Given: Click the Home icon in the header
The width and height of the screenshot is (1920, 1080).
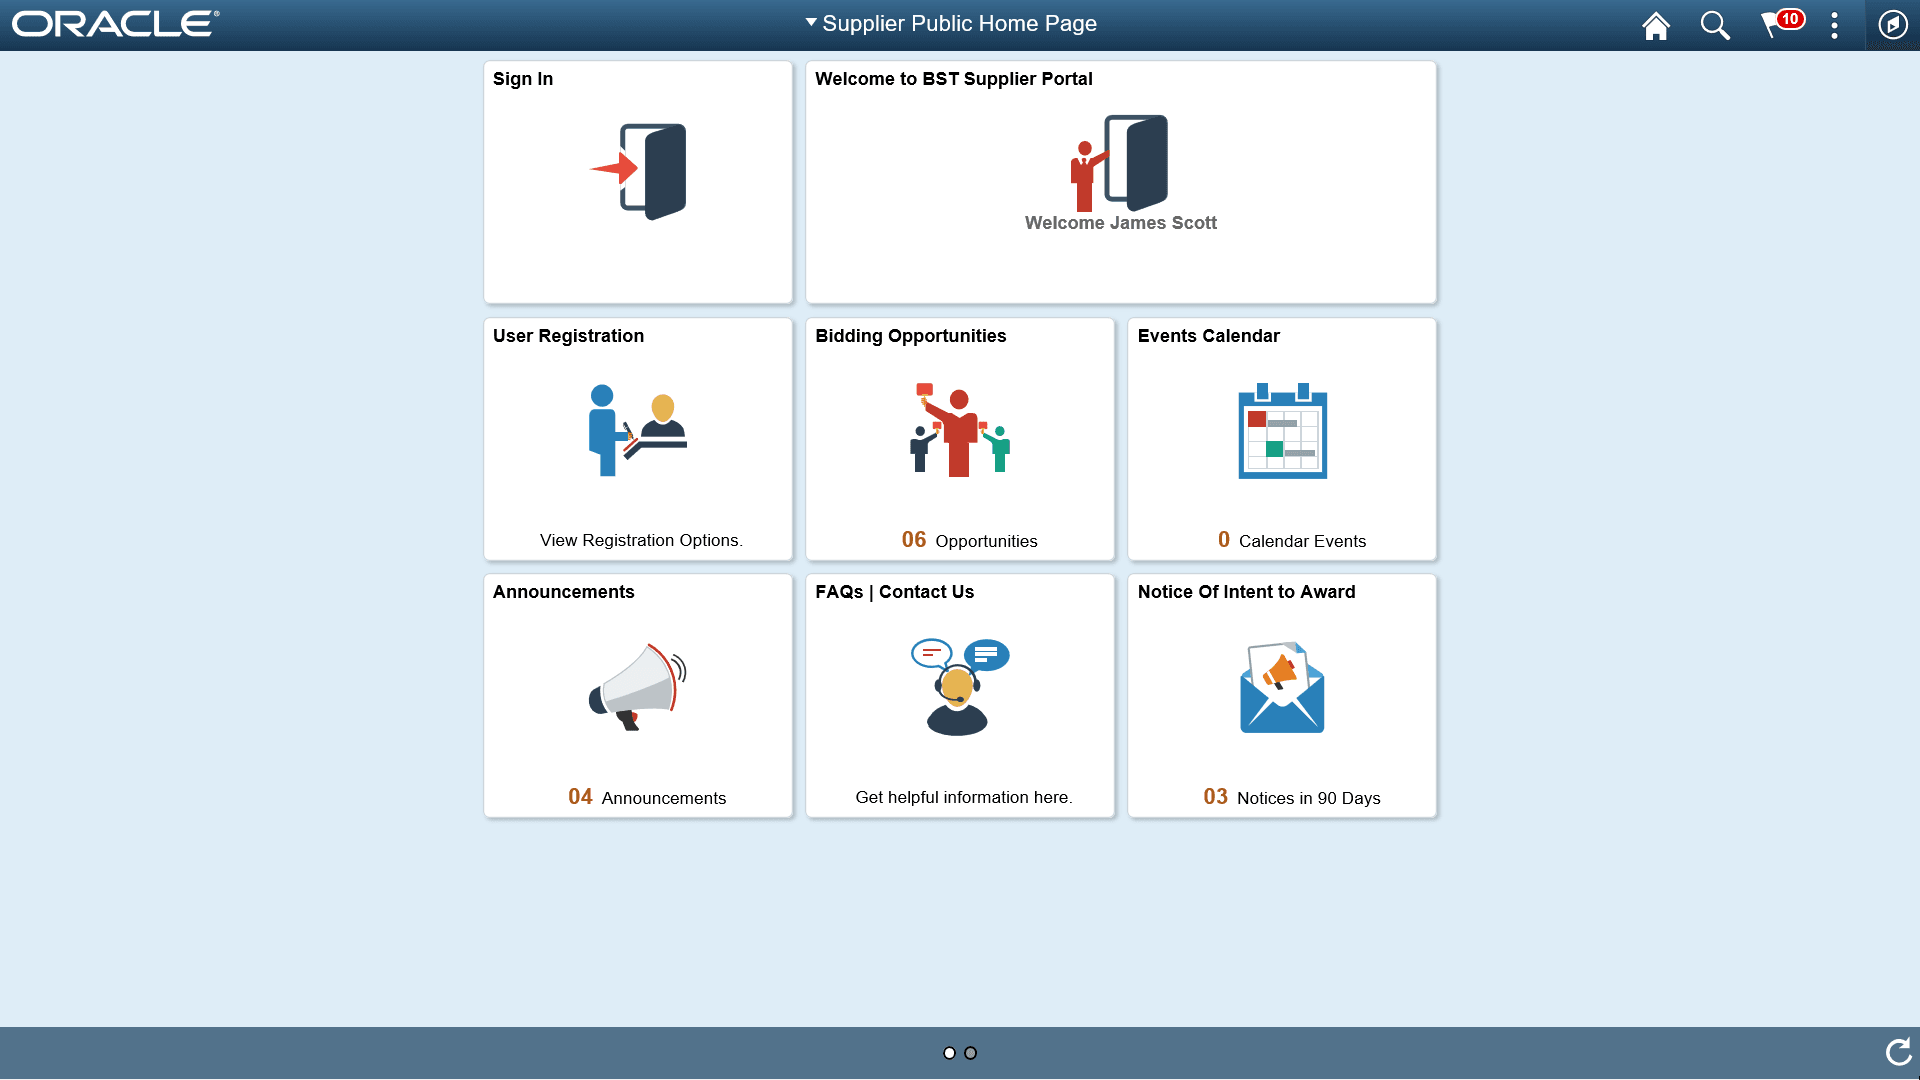Looking at the screenshot, I should pyautogui.click(x=1655, y=25).
